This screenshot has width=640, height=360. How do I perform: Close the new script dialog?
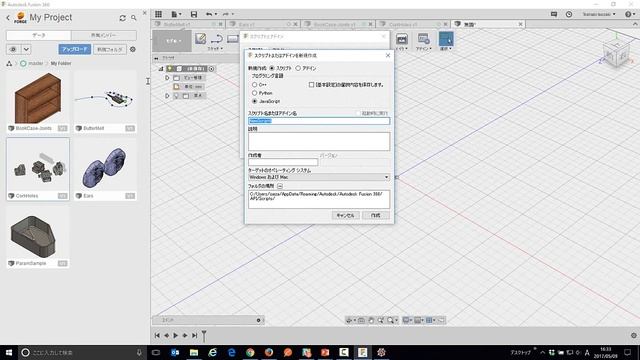point(388,55)
